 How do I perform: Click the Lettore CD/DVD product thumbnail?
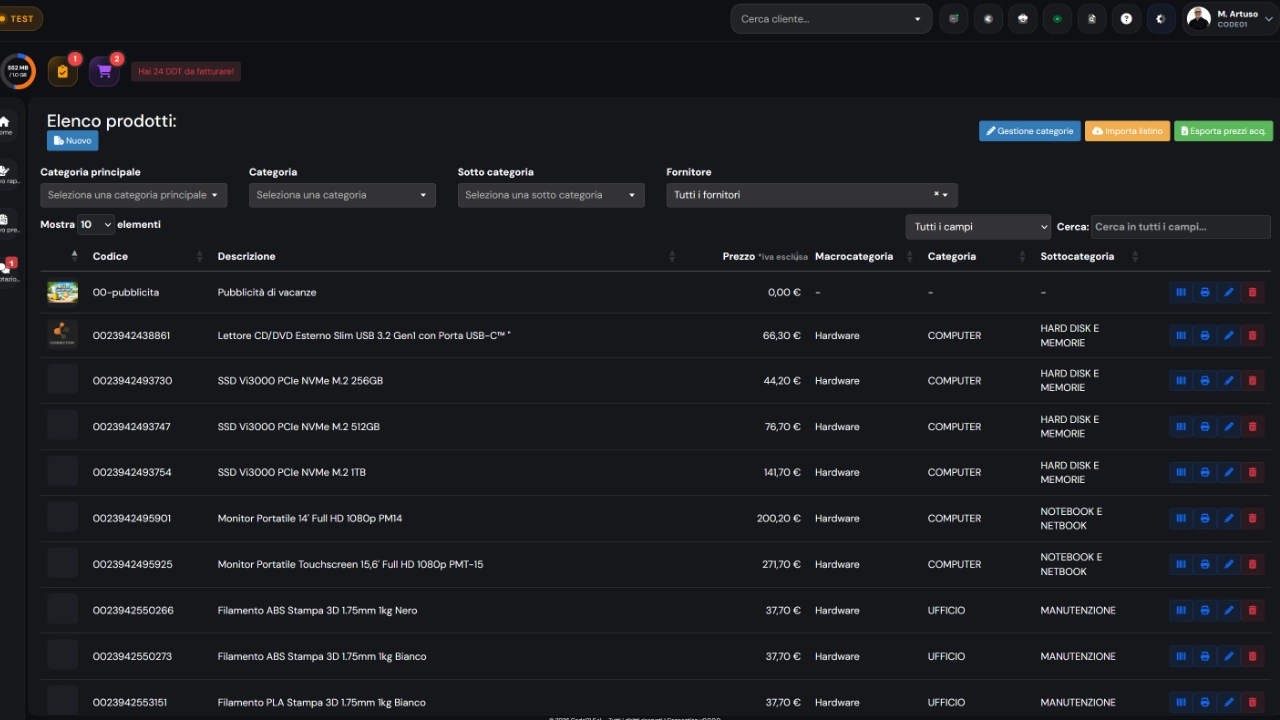click(x=62, y=335)
